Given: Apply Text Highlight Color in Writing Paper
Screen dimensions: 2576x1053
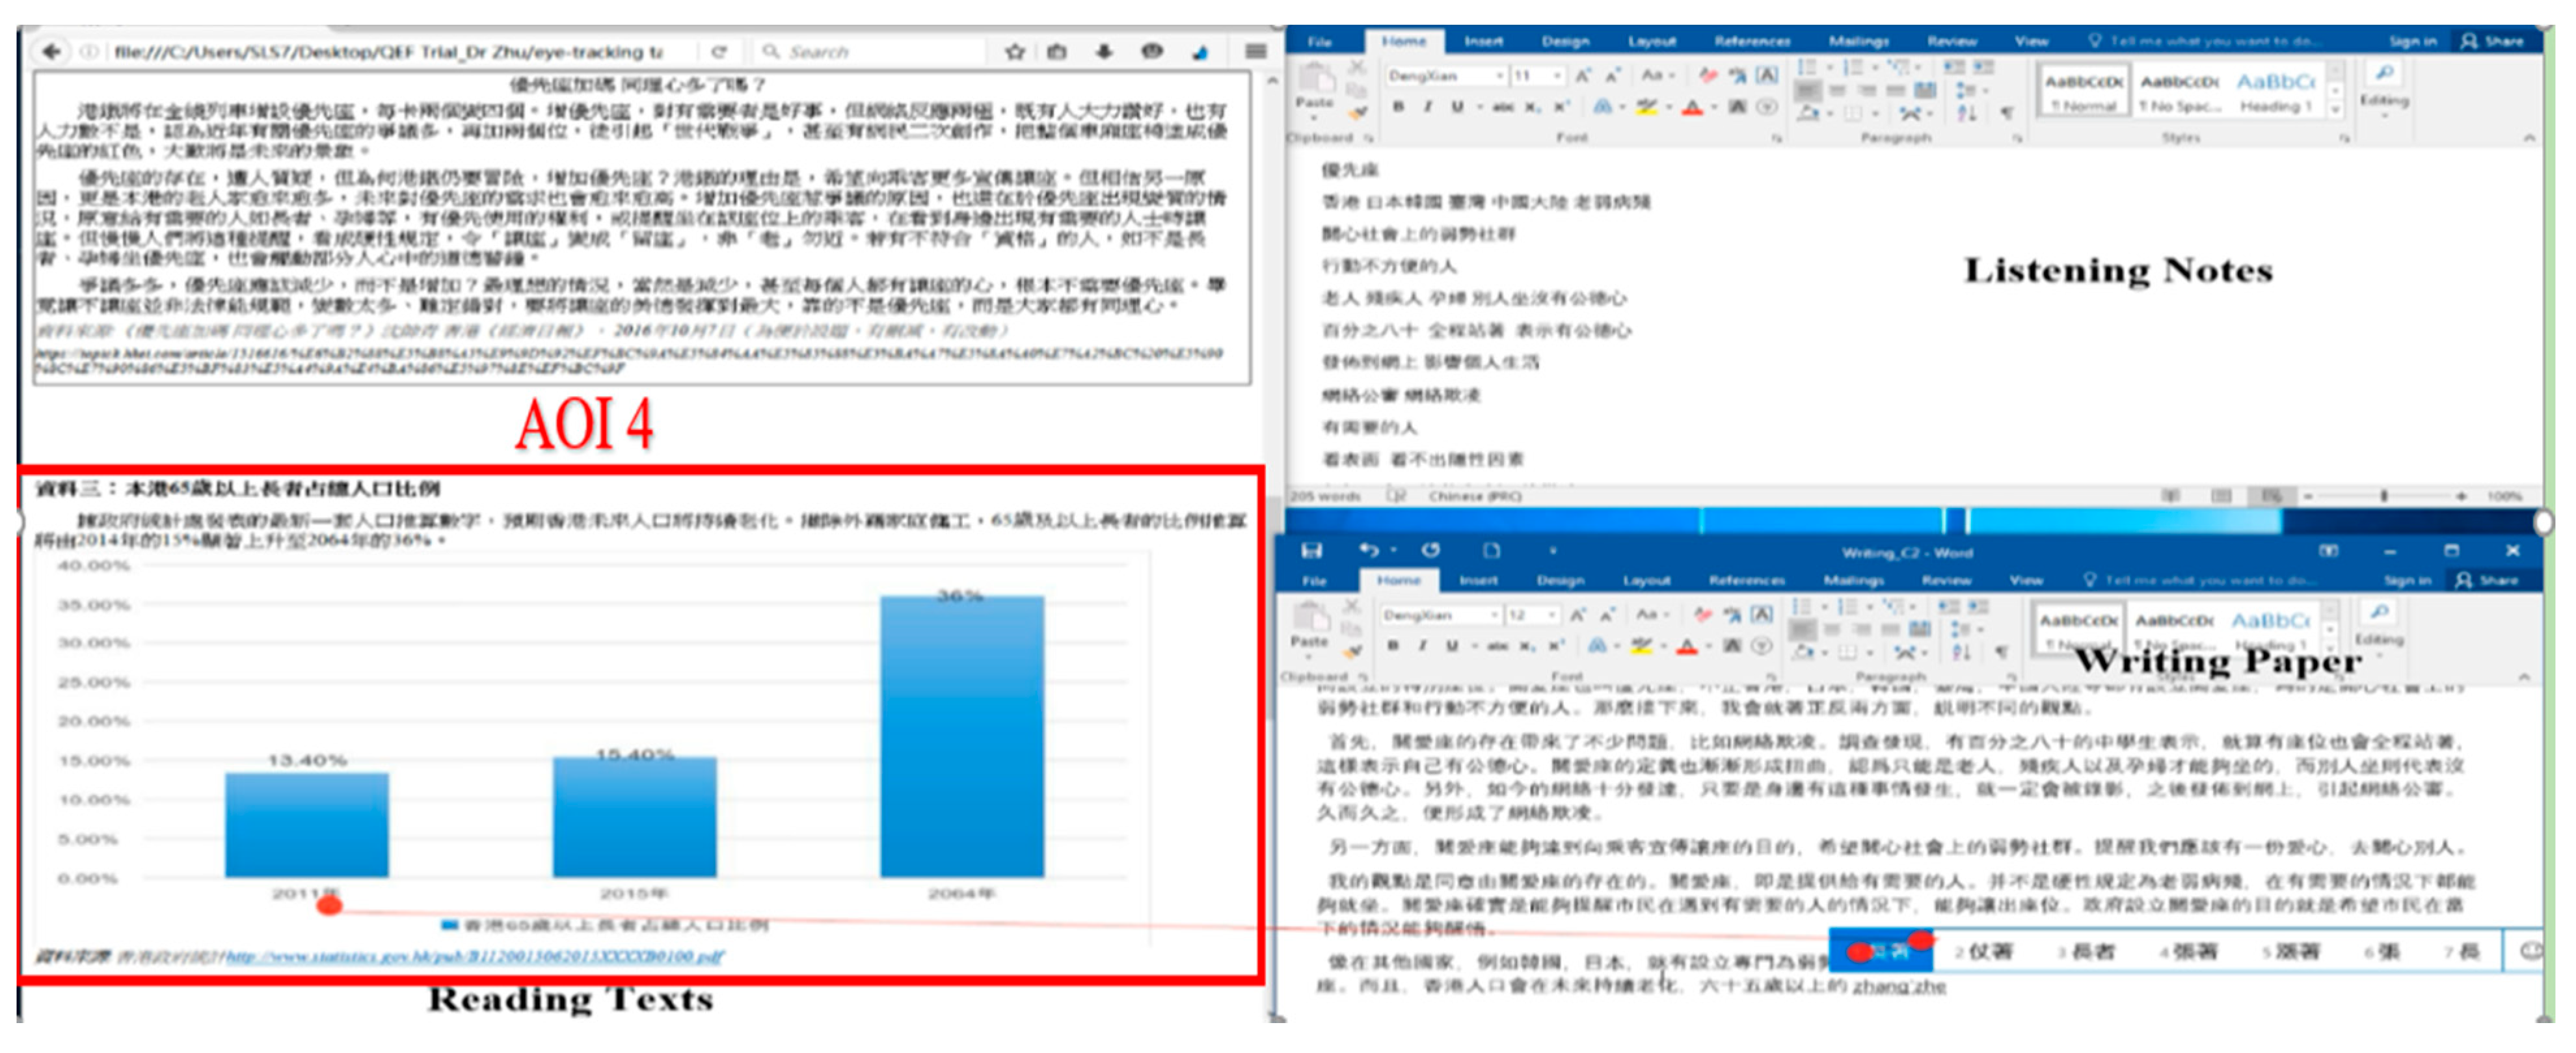Looking at the screenshot, I should [1643, 646].
